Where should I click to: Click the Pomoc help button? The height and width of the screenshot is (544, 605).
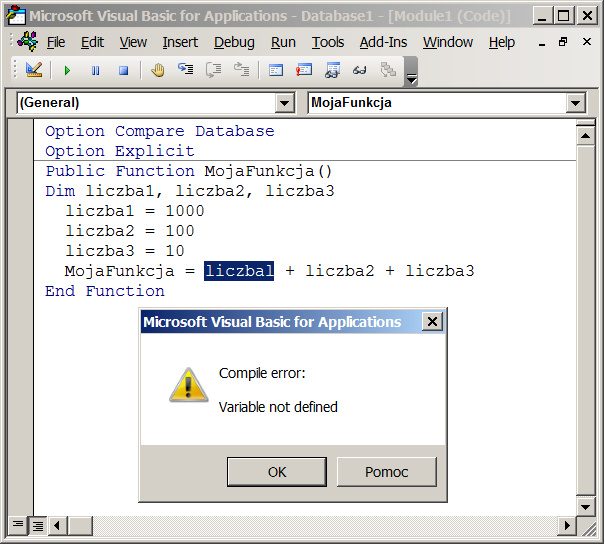coord(387,472)
